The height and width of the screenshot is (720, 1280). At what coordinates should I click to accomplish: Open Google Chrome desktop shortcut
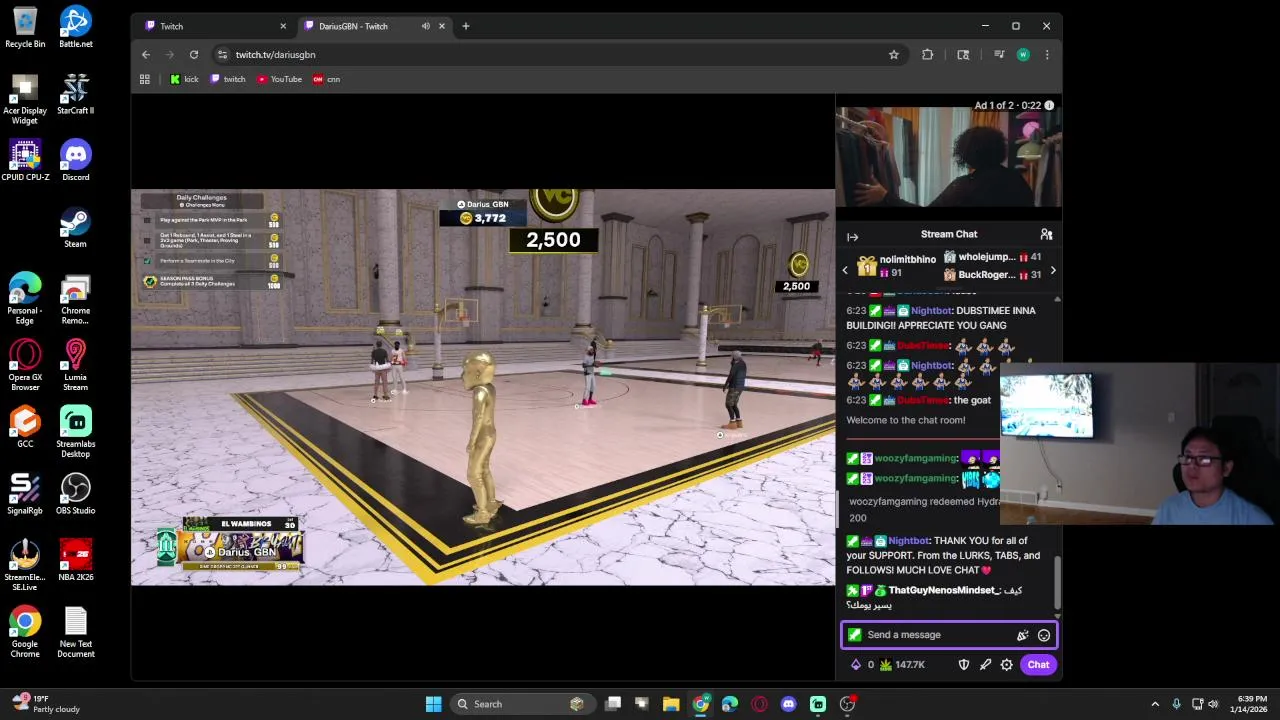coord(25,632)
